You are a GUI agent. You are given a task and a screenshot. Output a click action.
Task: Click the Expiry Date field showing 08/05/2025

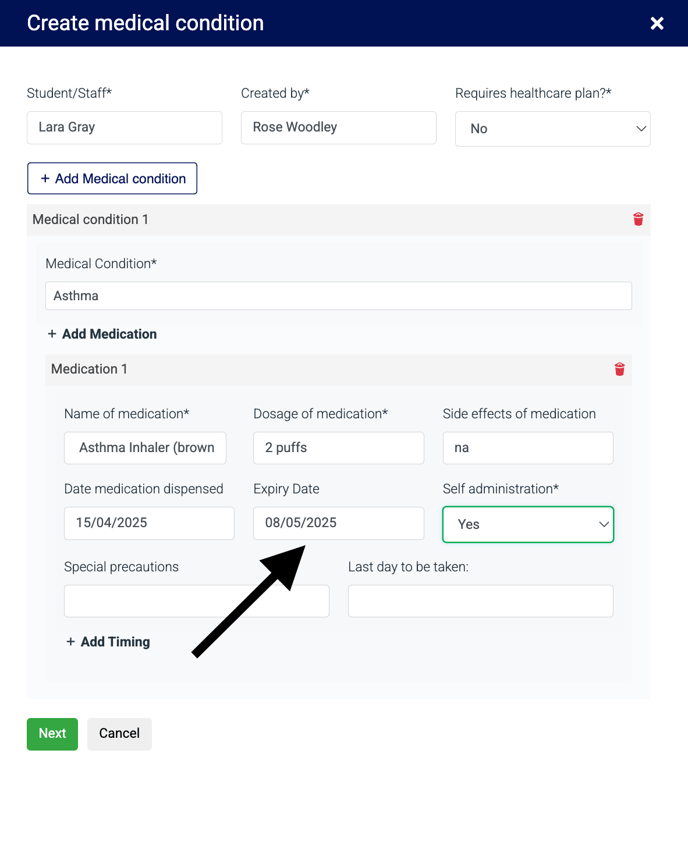tap(338, 523)
